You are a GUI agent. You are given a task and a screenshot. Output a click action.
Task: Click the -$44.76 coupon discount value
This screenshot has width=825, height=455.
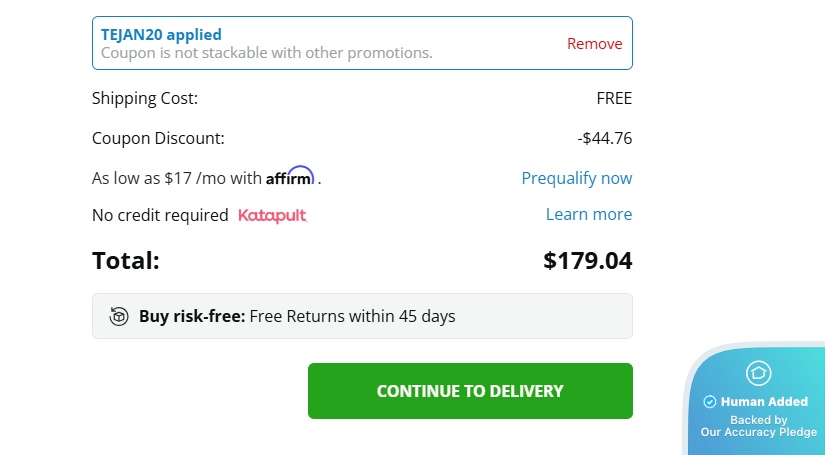click(604, 138)
